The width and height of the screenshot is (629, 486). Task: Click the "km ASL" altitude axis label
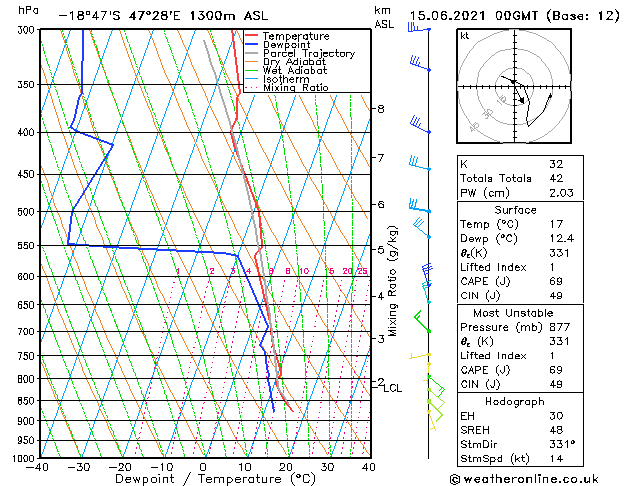383,17
